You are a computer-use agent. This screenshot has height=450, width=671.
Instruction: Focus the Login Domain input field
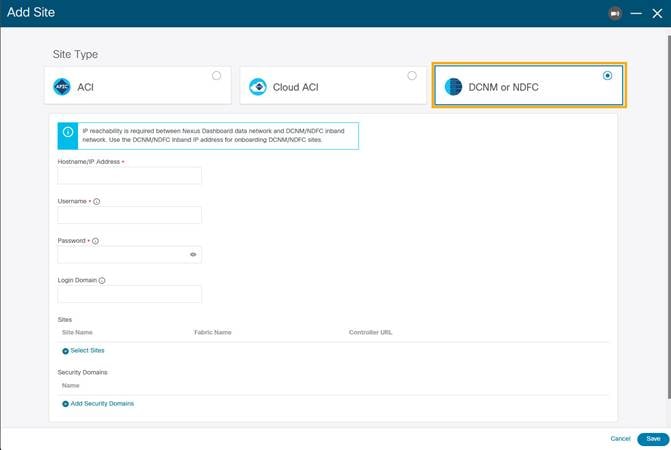tap(129, 294)
